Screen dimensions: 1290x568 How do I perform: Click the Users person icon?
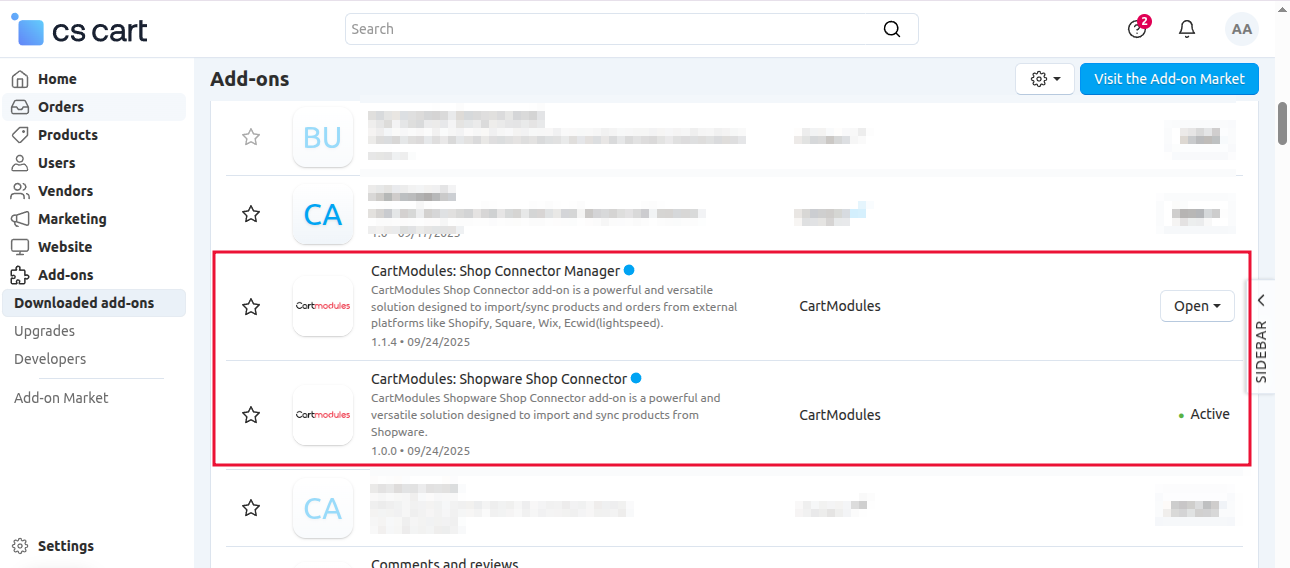click(x=20, y=163)
